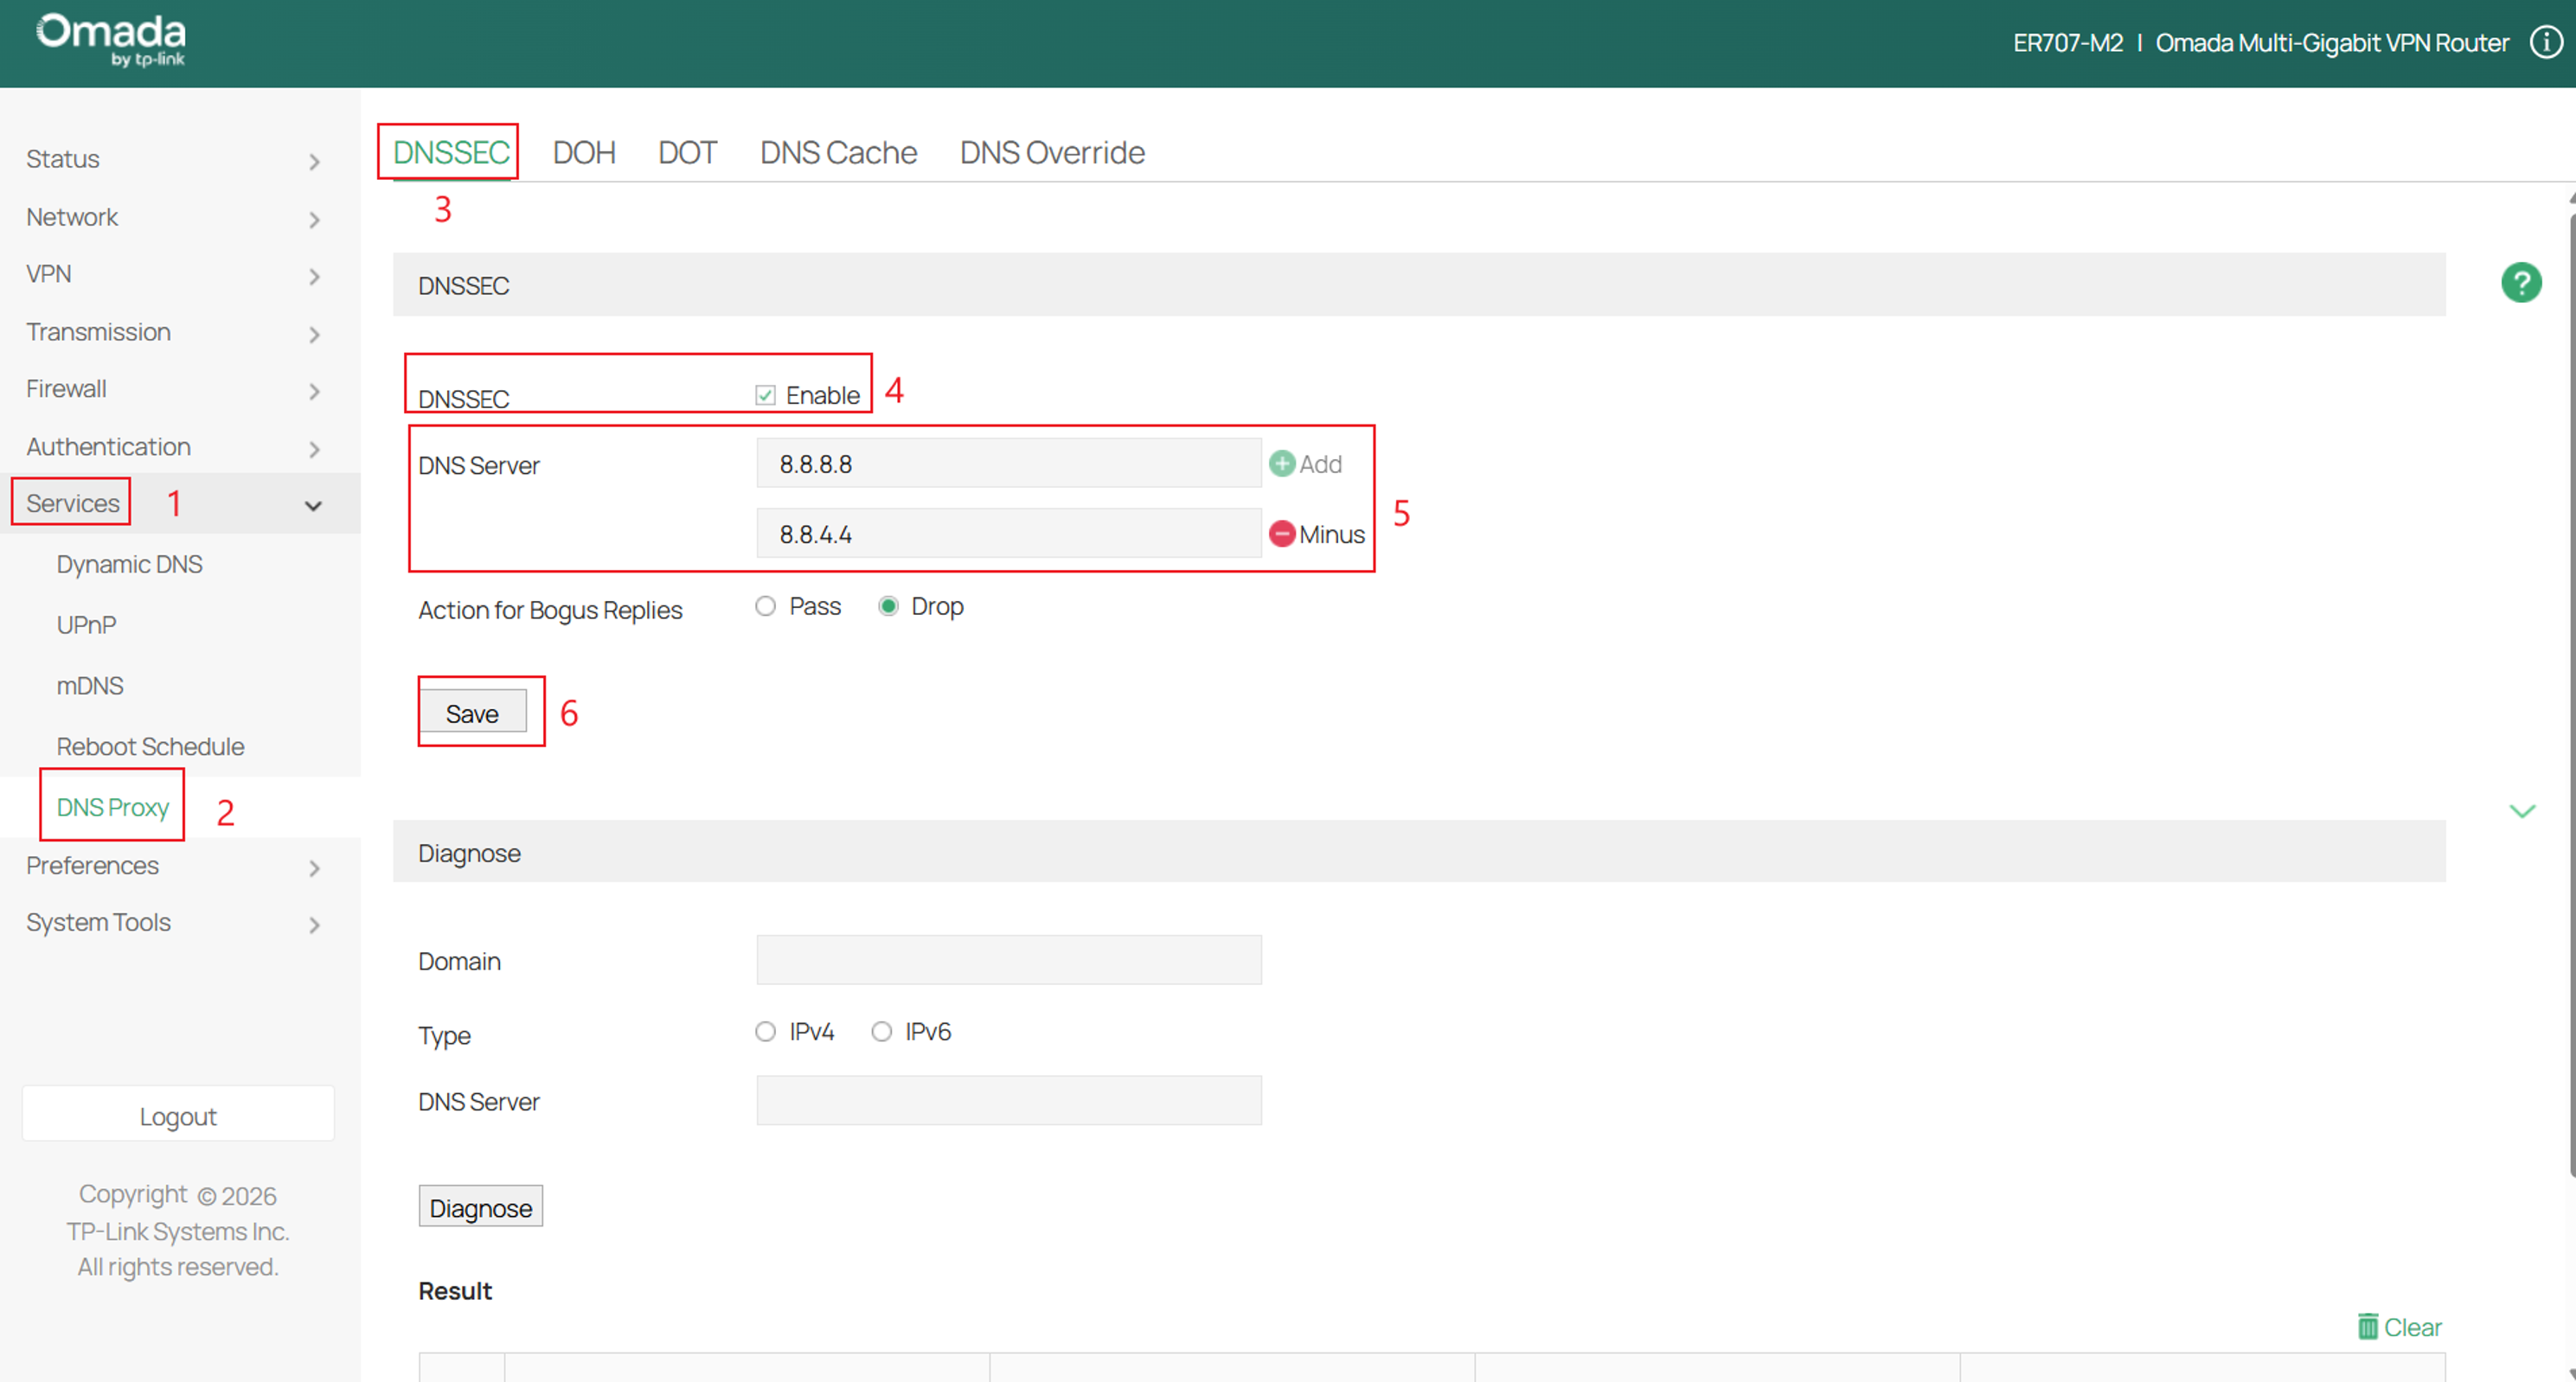The width and height of the screenshot is (2576, 1382).
Task: Open UPnP in the sidebar
Action: point(86,626)
